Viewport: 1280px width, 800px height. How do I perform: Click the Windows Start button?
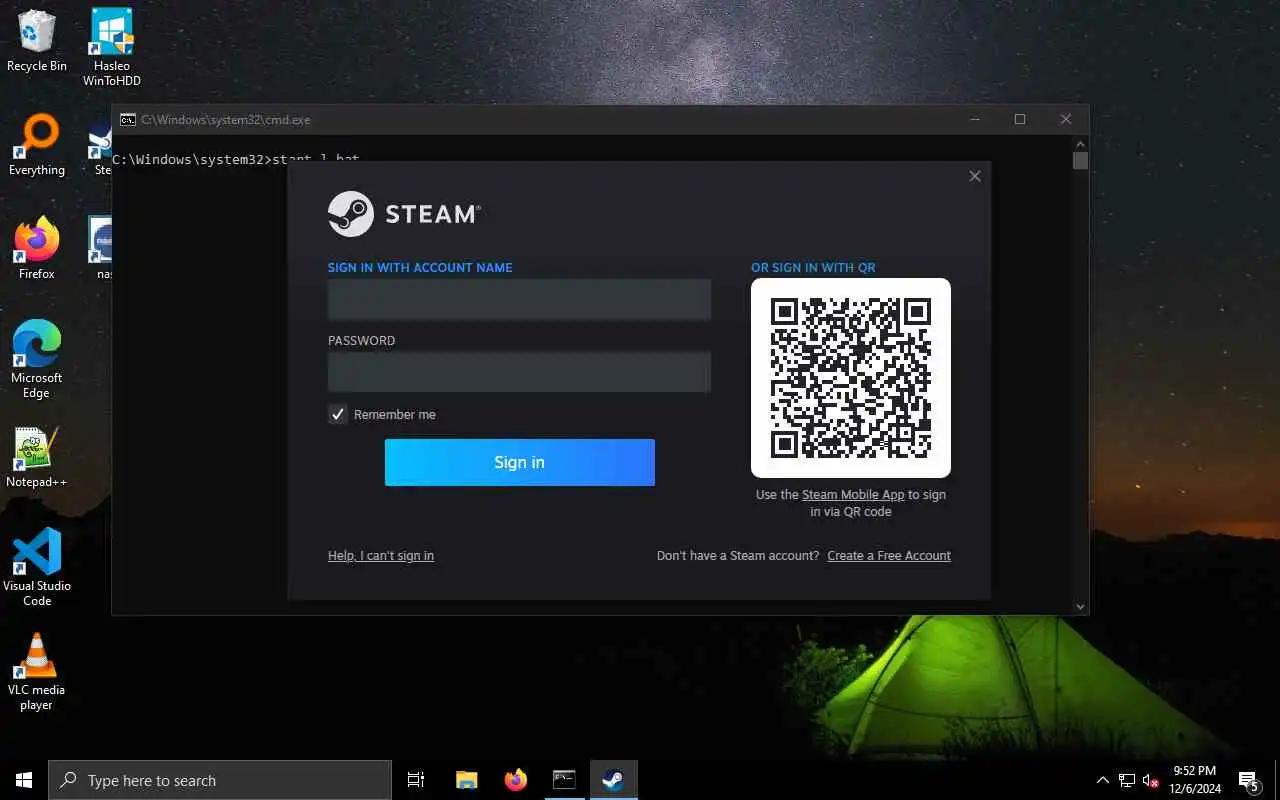pyautogui.click(x=24, y=780)
